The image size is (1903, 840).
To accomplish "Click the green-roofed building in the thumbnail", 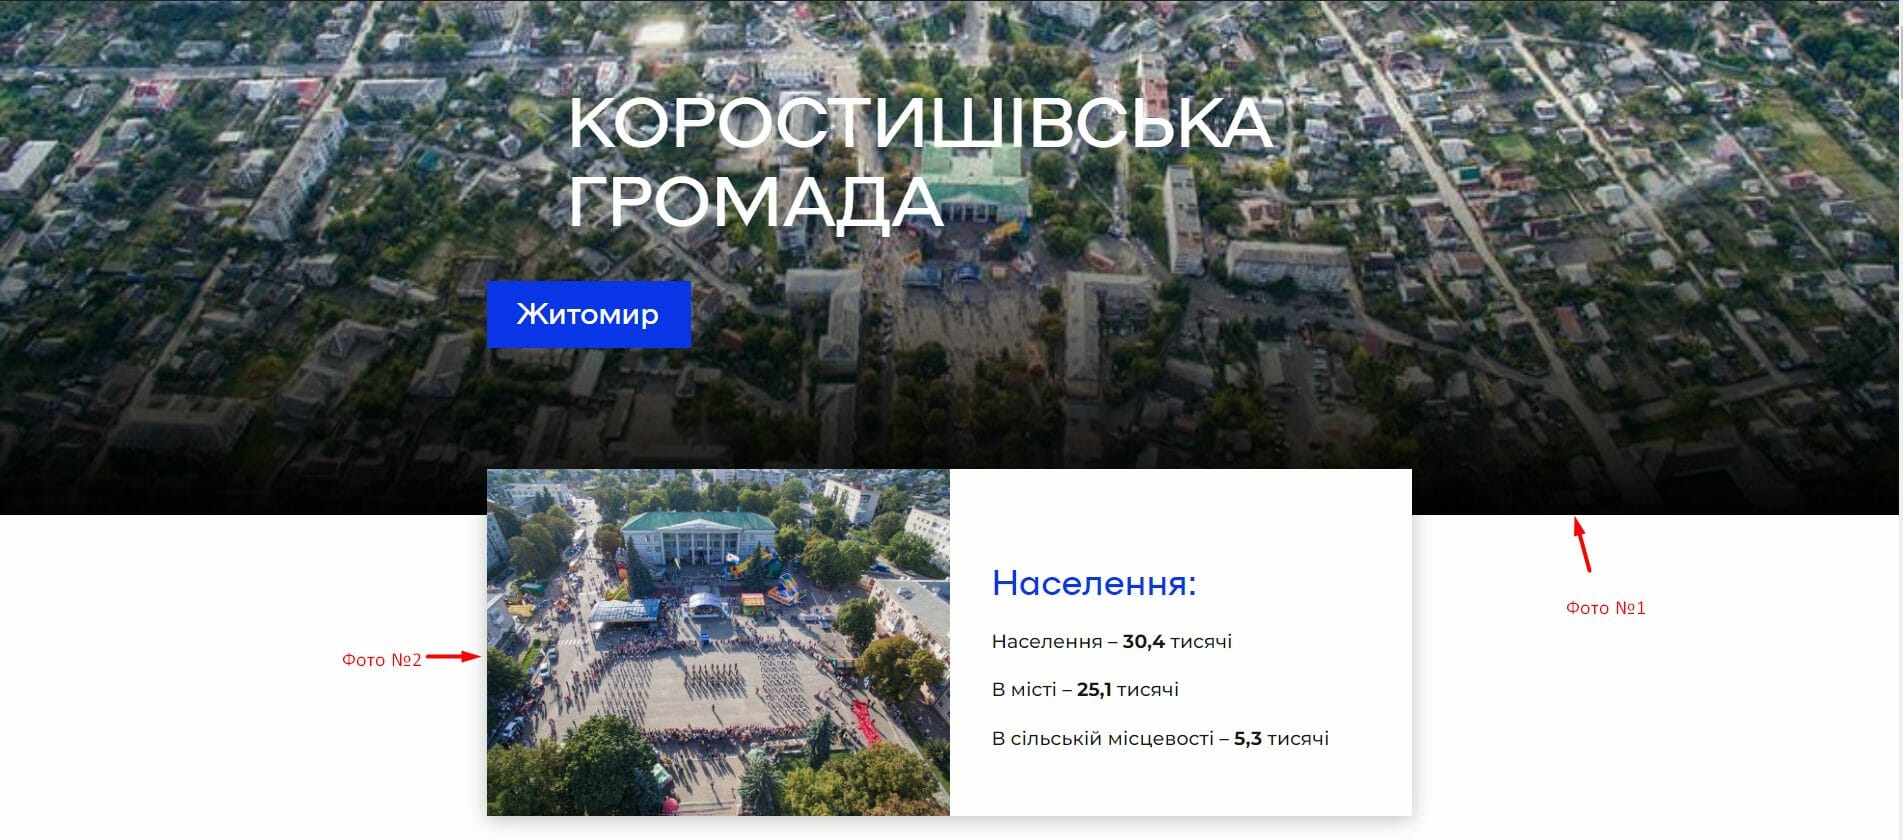I will (698, 545).
